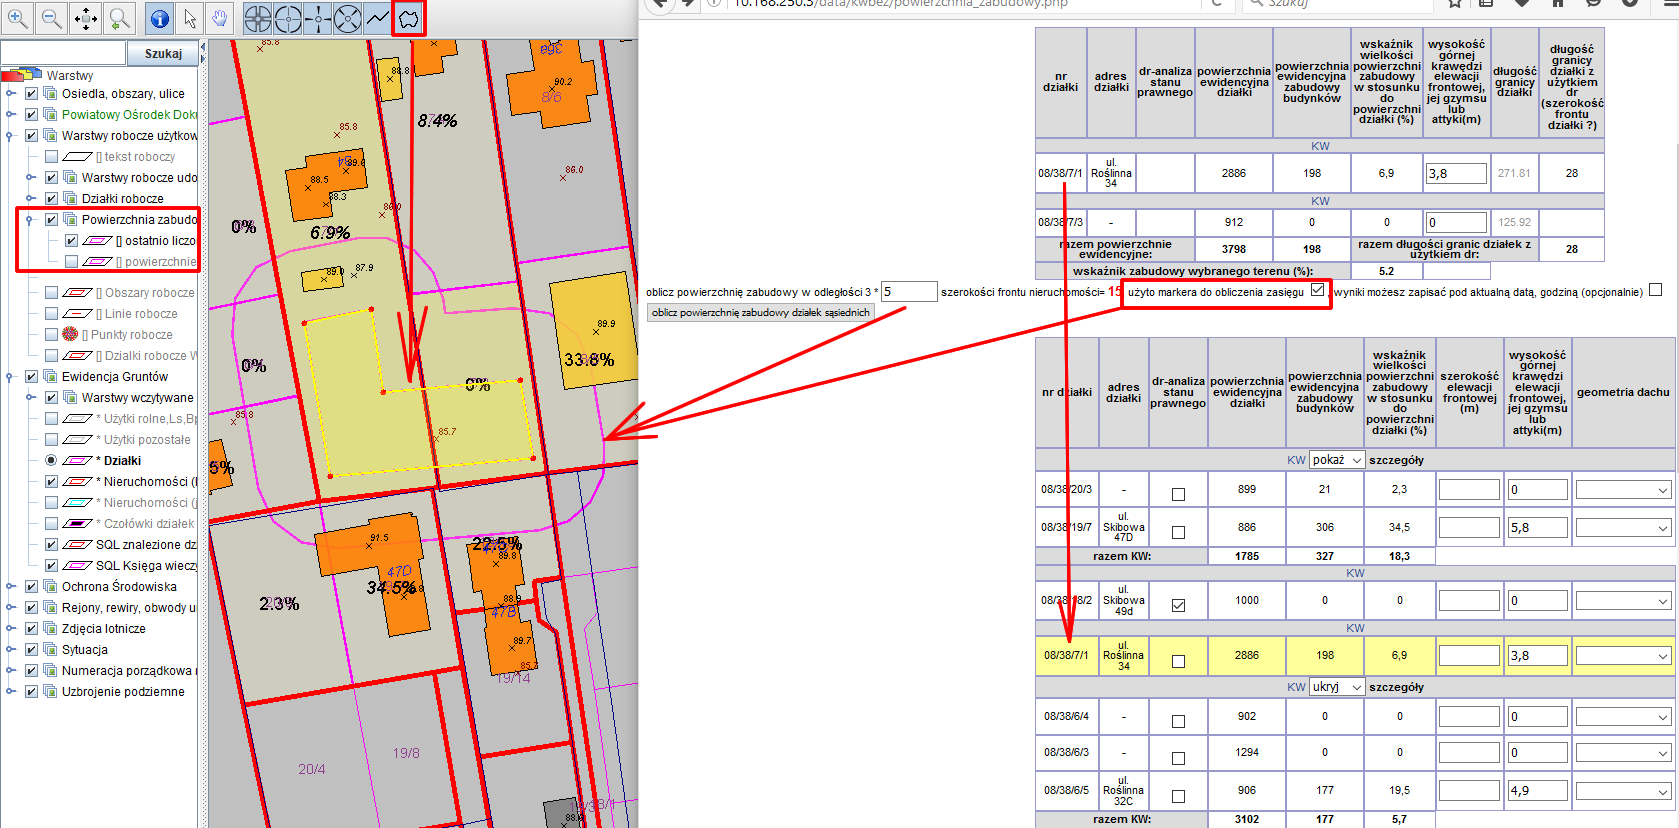Open the 'ukryj' KW dropdown
The height and width of the screenshot is (828, 1679).
(1337, 687)
